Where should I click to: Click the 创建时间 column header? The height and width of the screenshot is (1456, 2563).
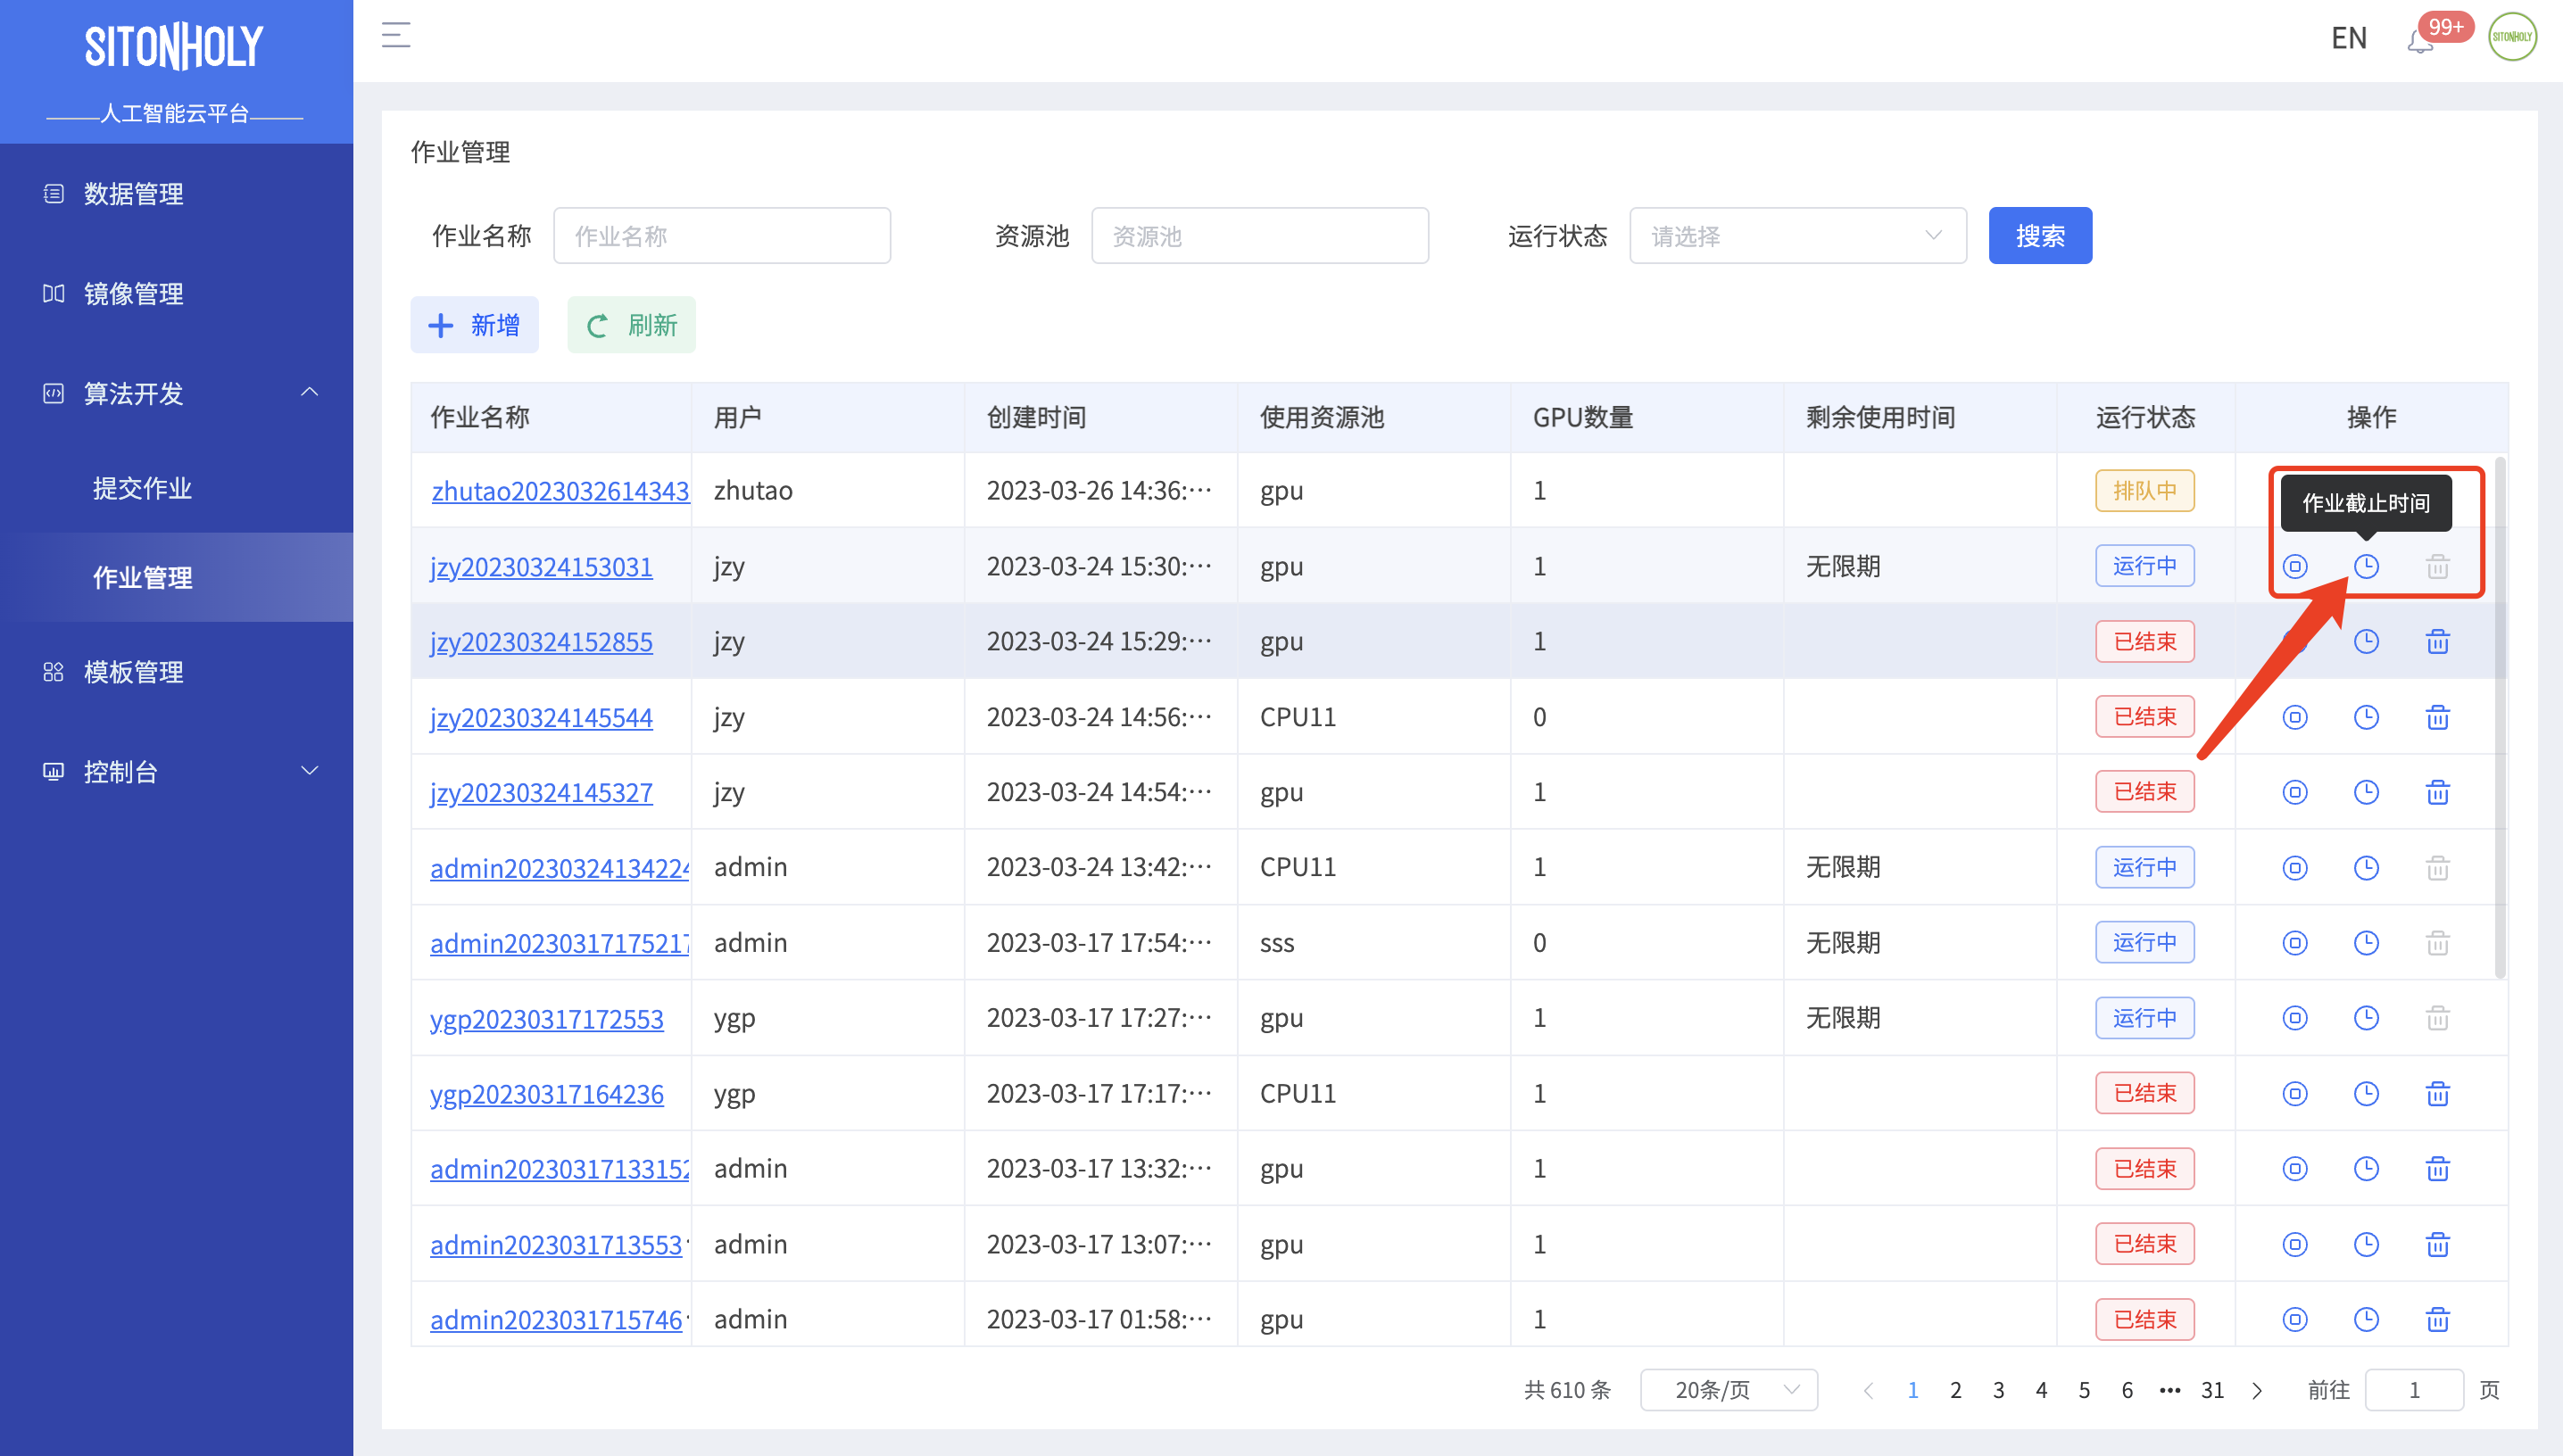pos(1036,417)
